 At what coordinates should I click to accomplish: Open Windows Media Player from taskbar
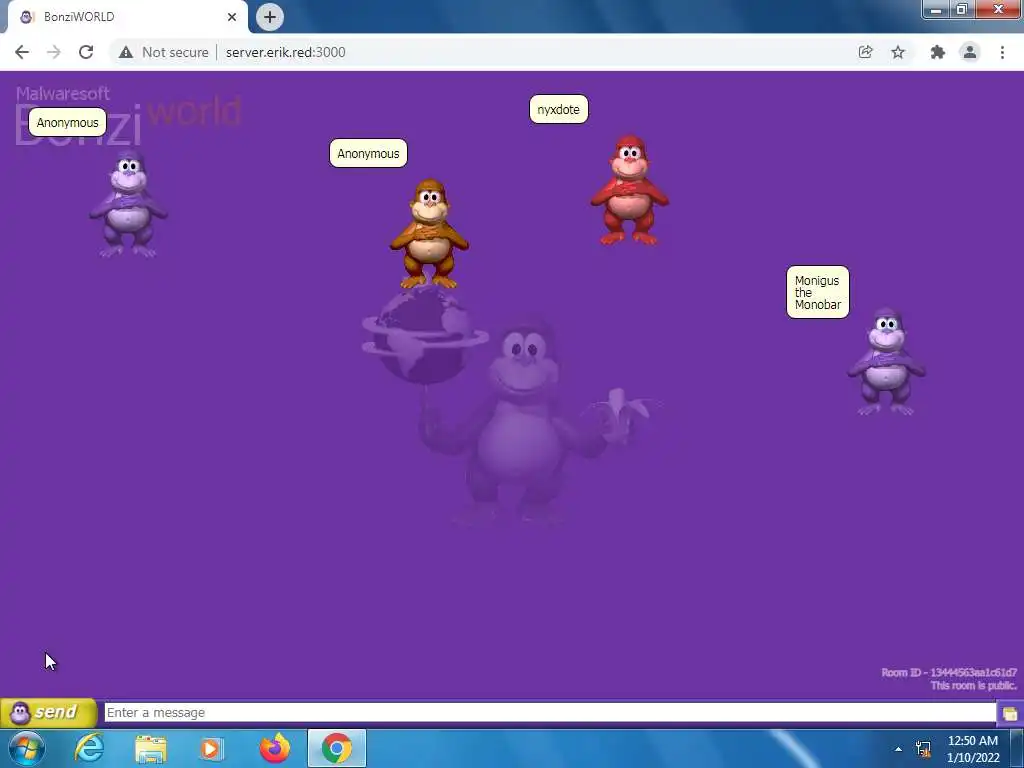click(211, 748)
